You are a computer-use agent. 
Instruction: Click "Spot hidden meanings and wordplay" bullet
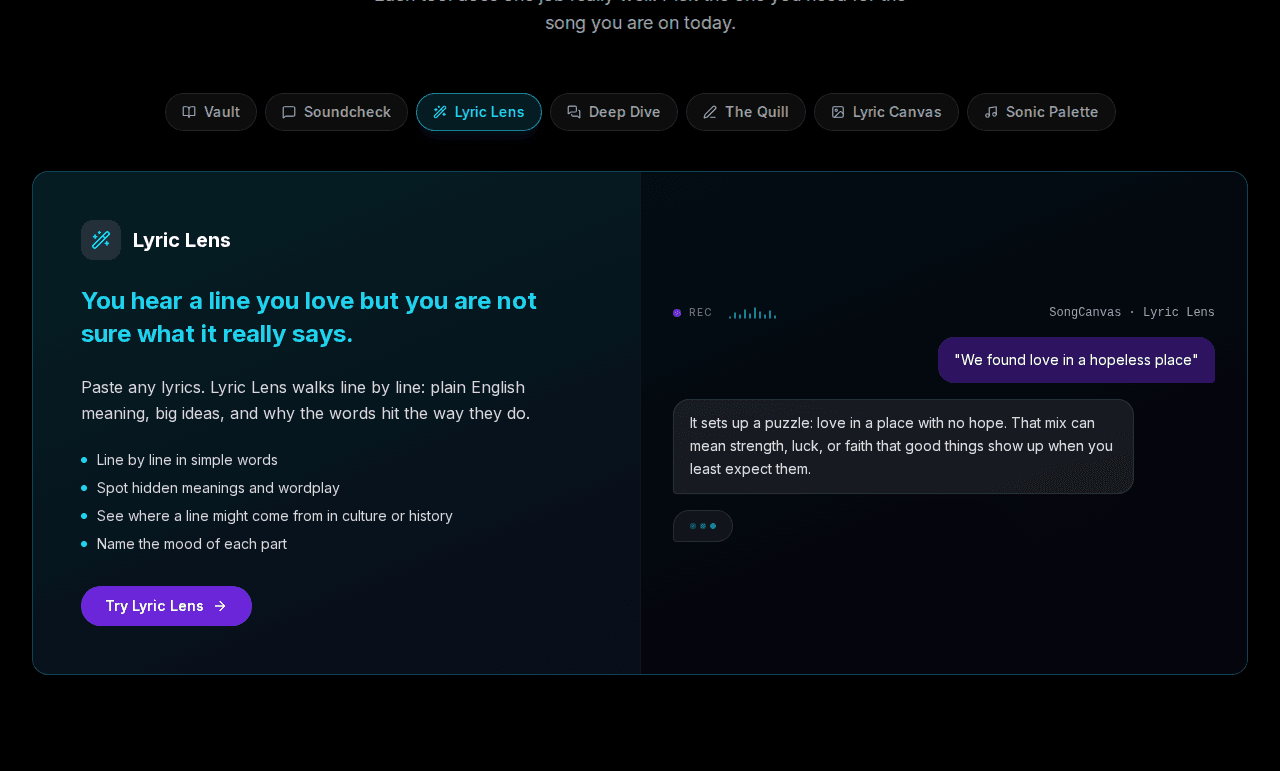218,488
